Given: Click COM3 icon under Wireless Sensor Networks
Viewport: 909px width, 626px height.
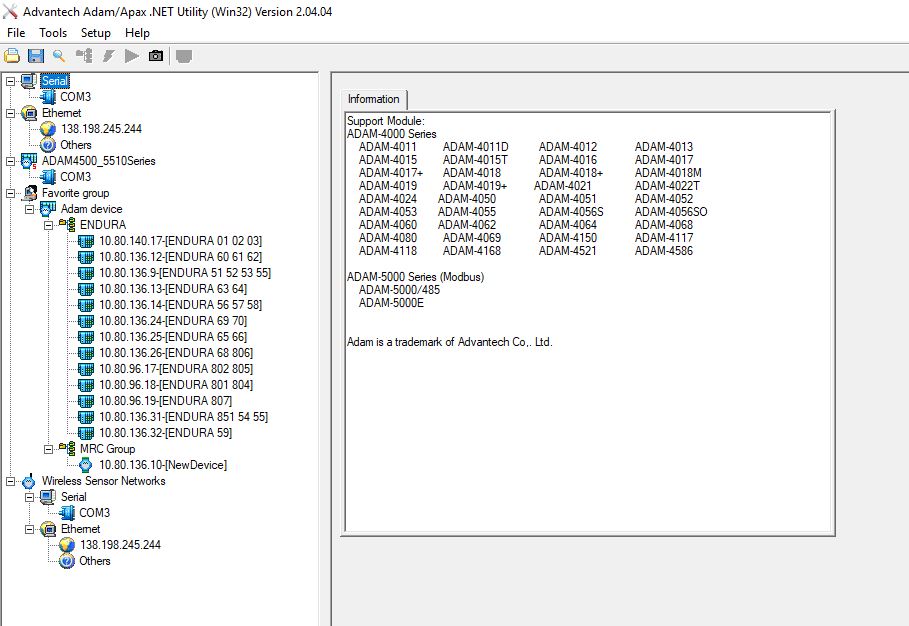Looking at the screenshot, I should pyautogui.click(x=67, y=513).
